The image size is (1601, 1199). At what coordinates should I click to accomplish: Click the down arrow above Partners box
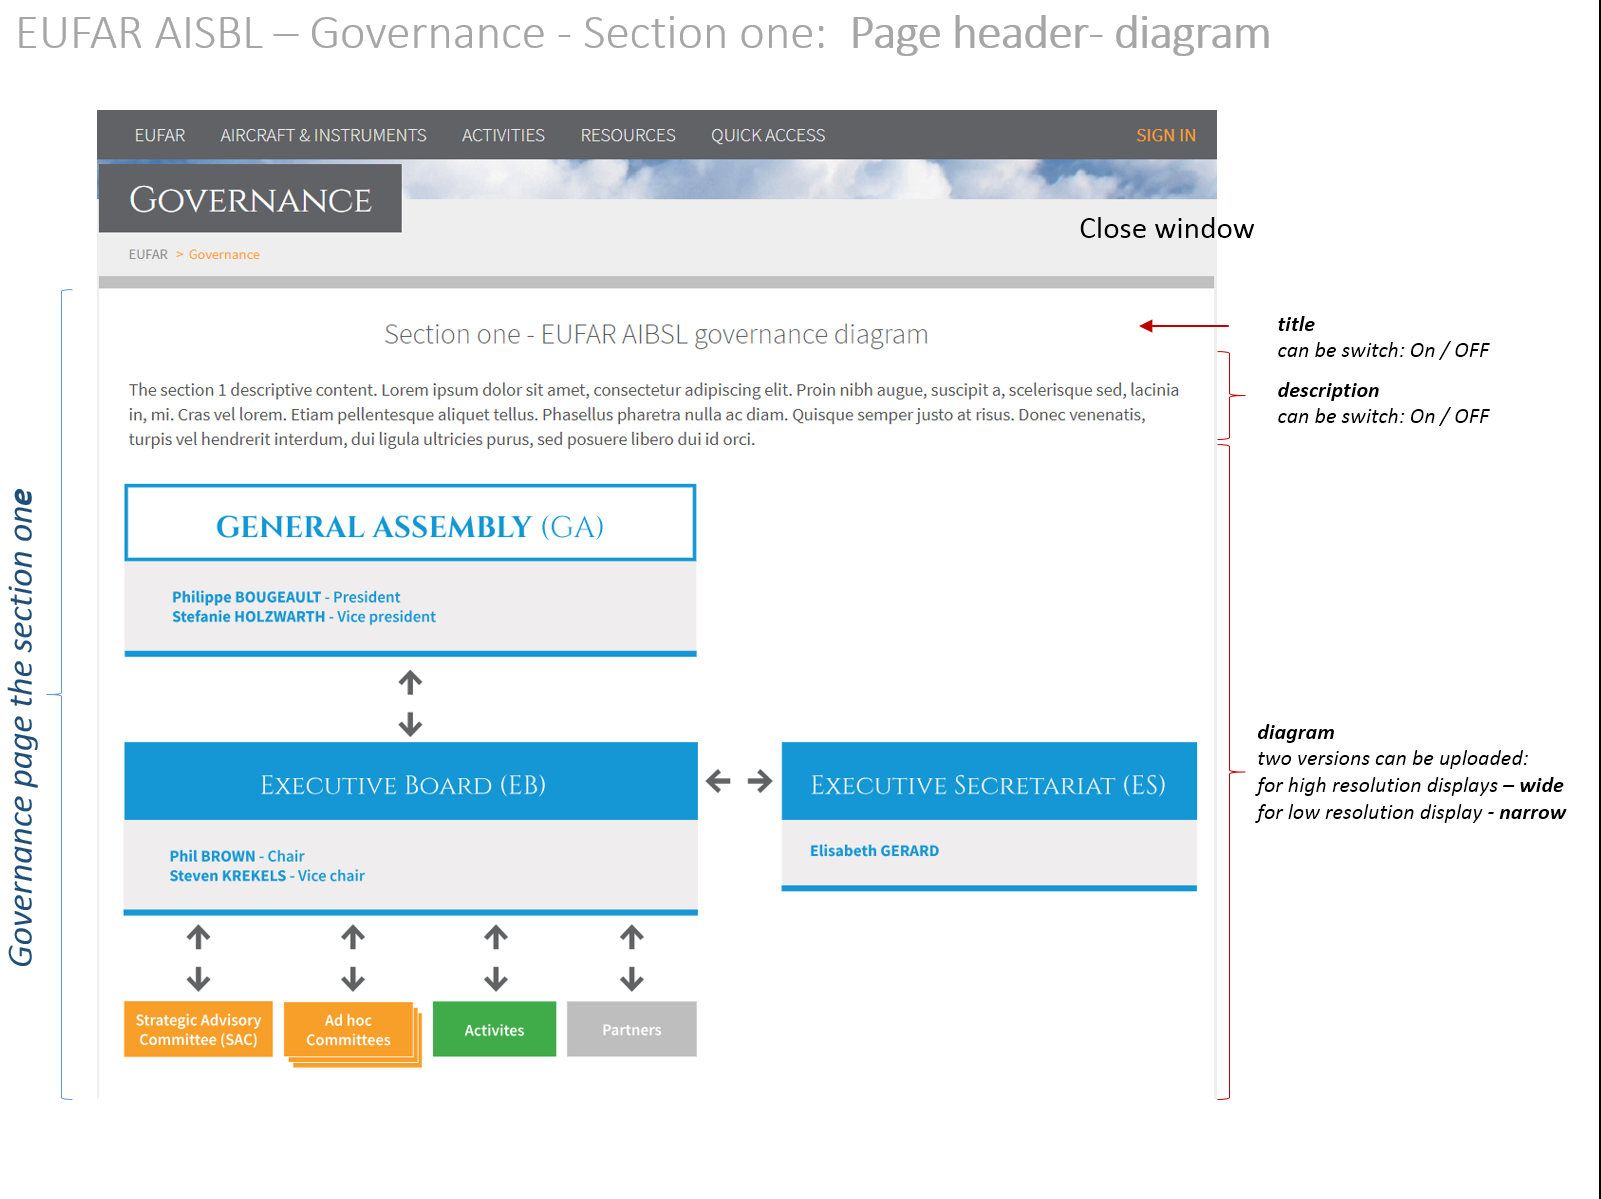tap(631, 979)
